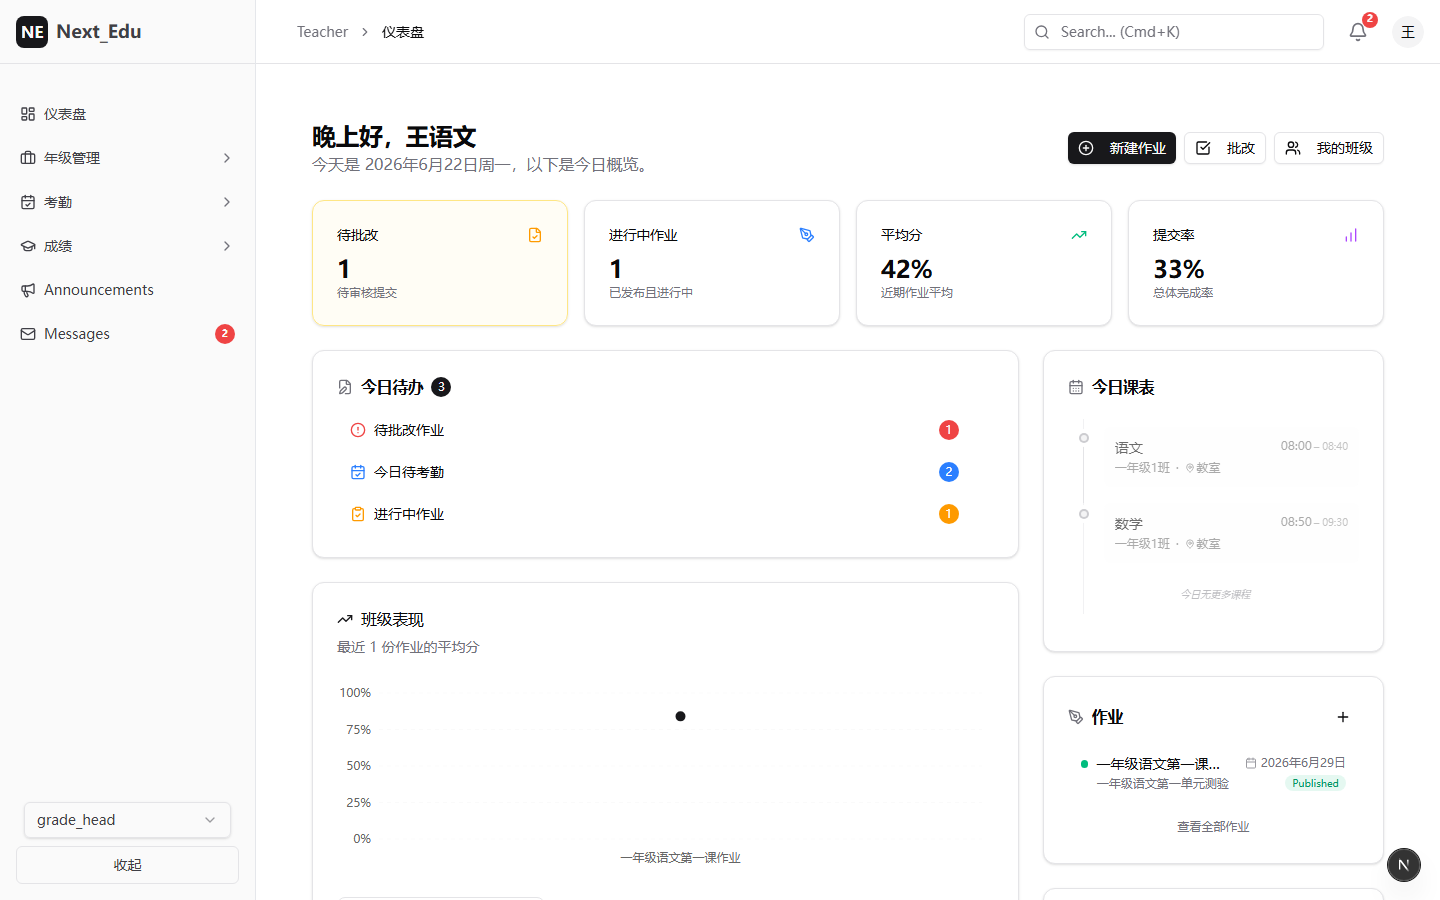Go to Announcements page
1440x900 pixels.
click(127, 290)
